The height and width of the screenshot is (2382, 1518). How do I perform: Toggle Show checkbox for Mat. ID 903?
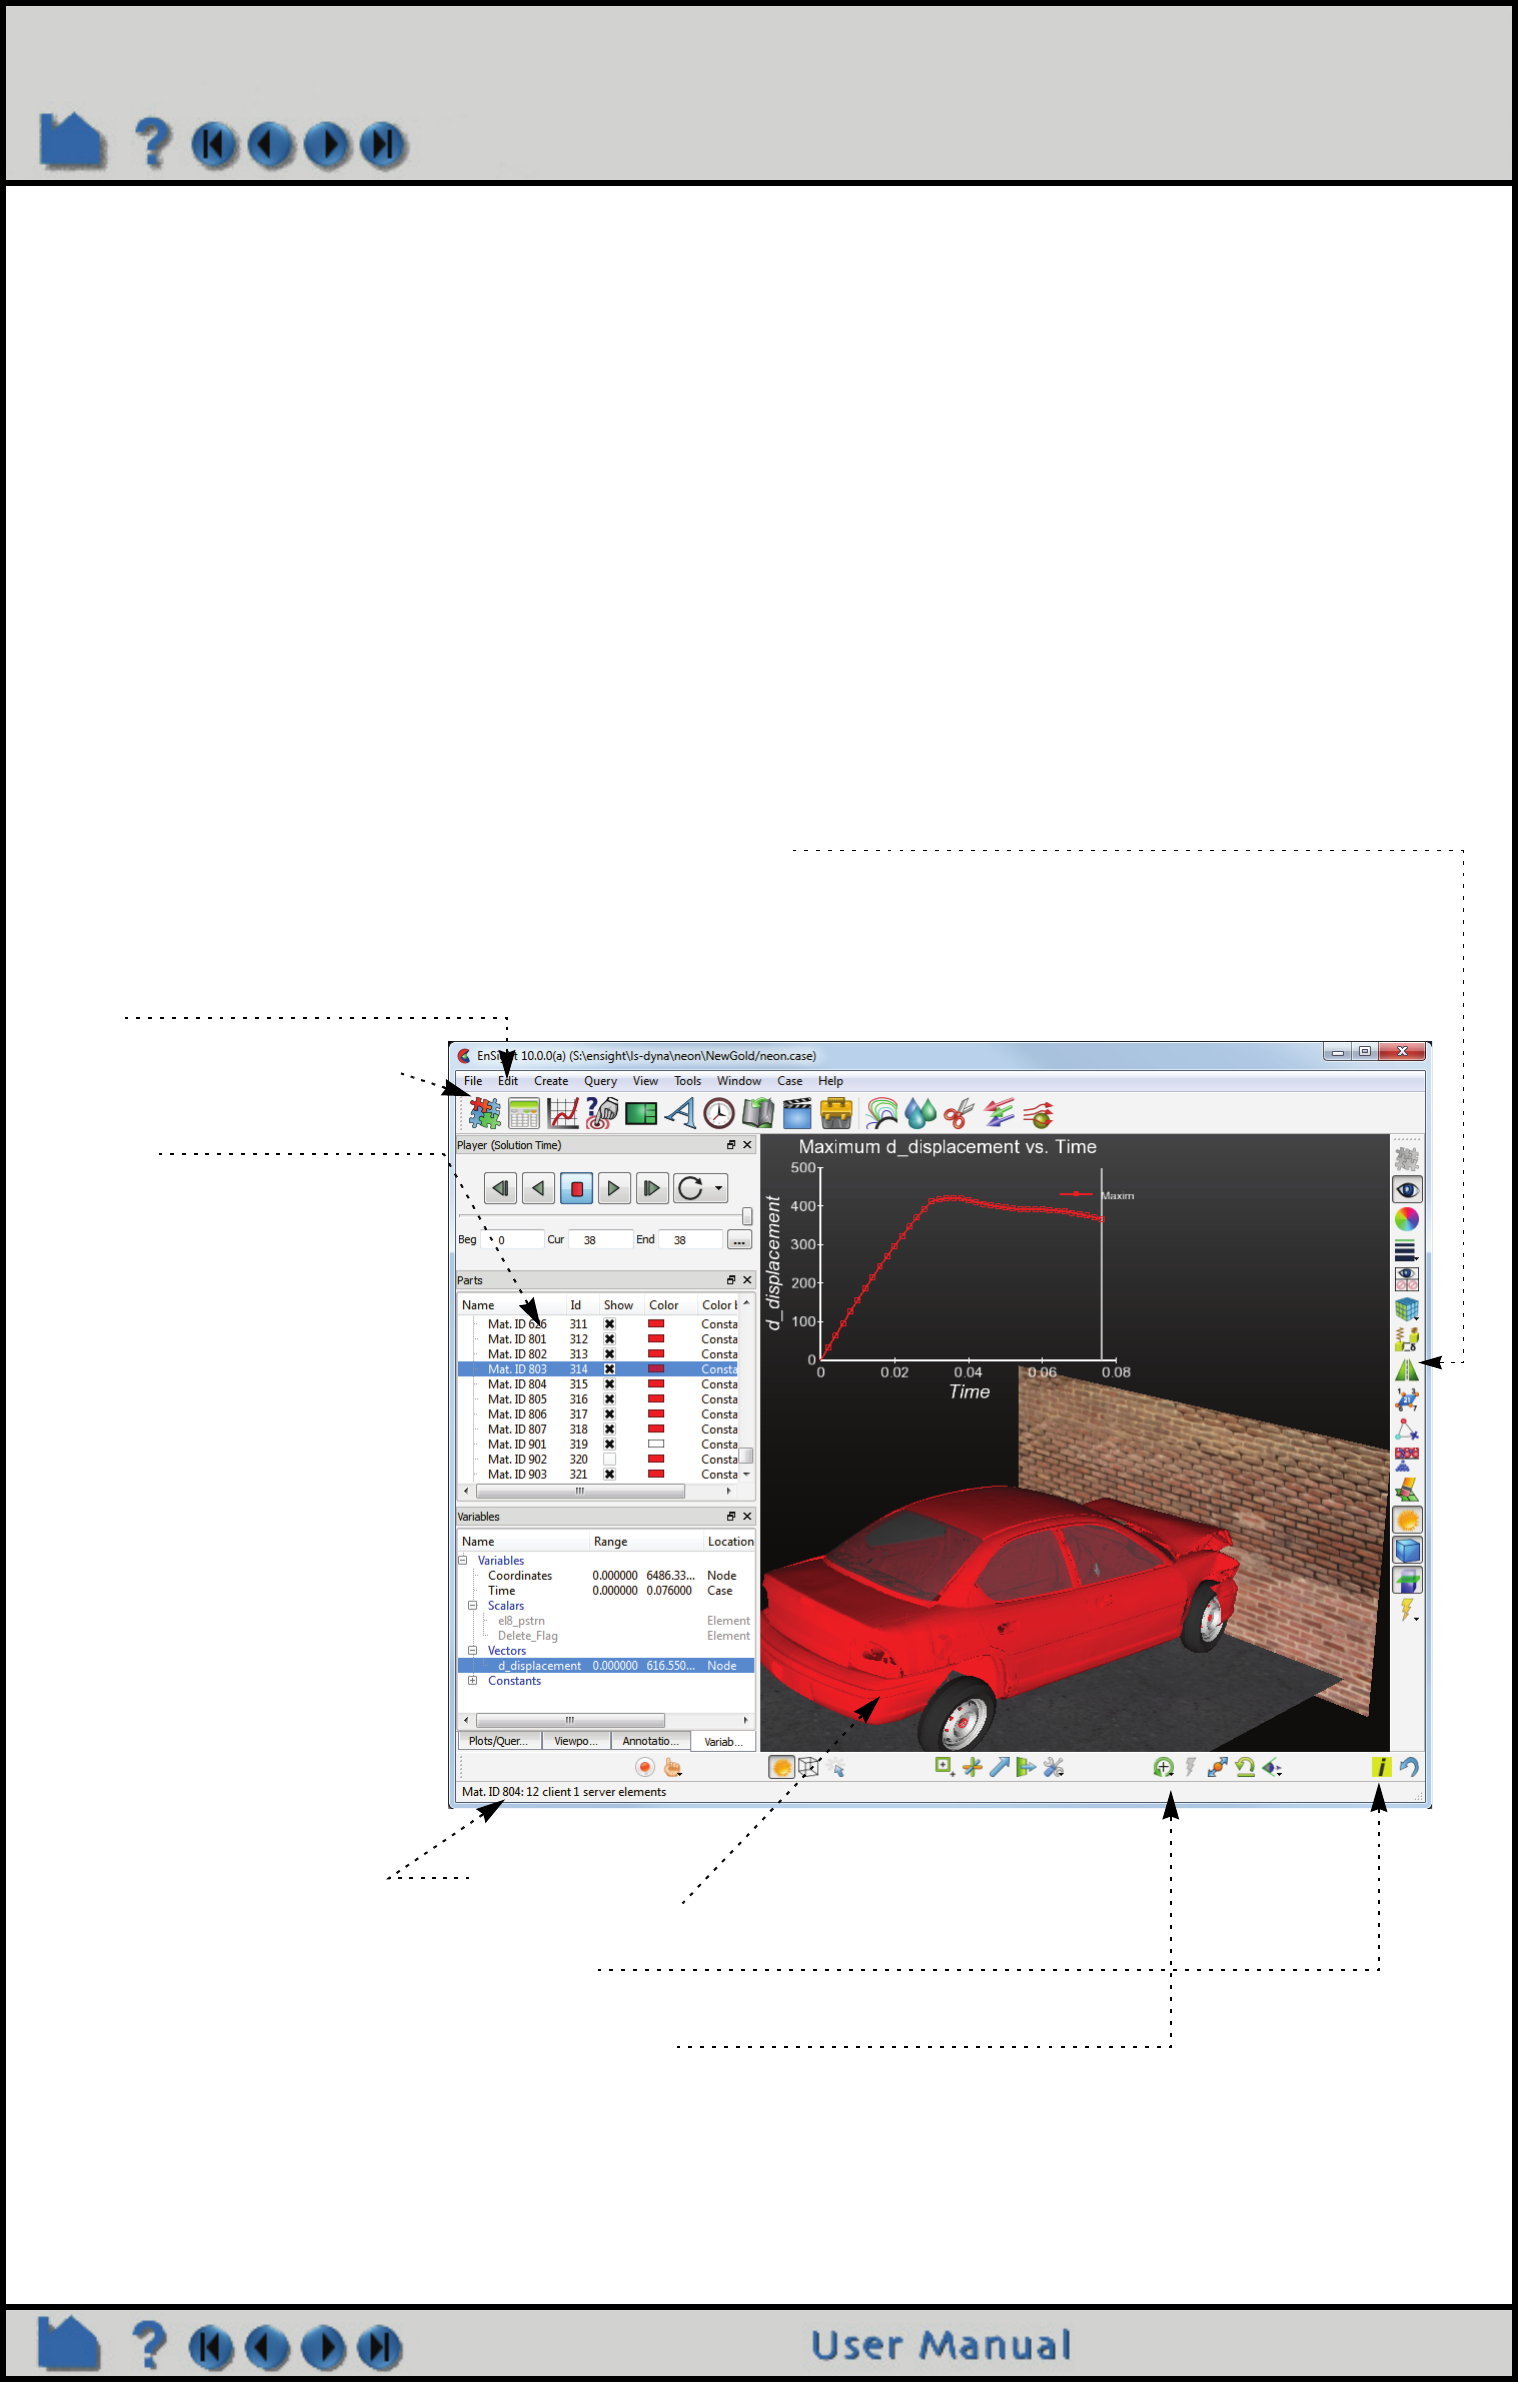click(x=609, y=1474)
